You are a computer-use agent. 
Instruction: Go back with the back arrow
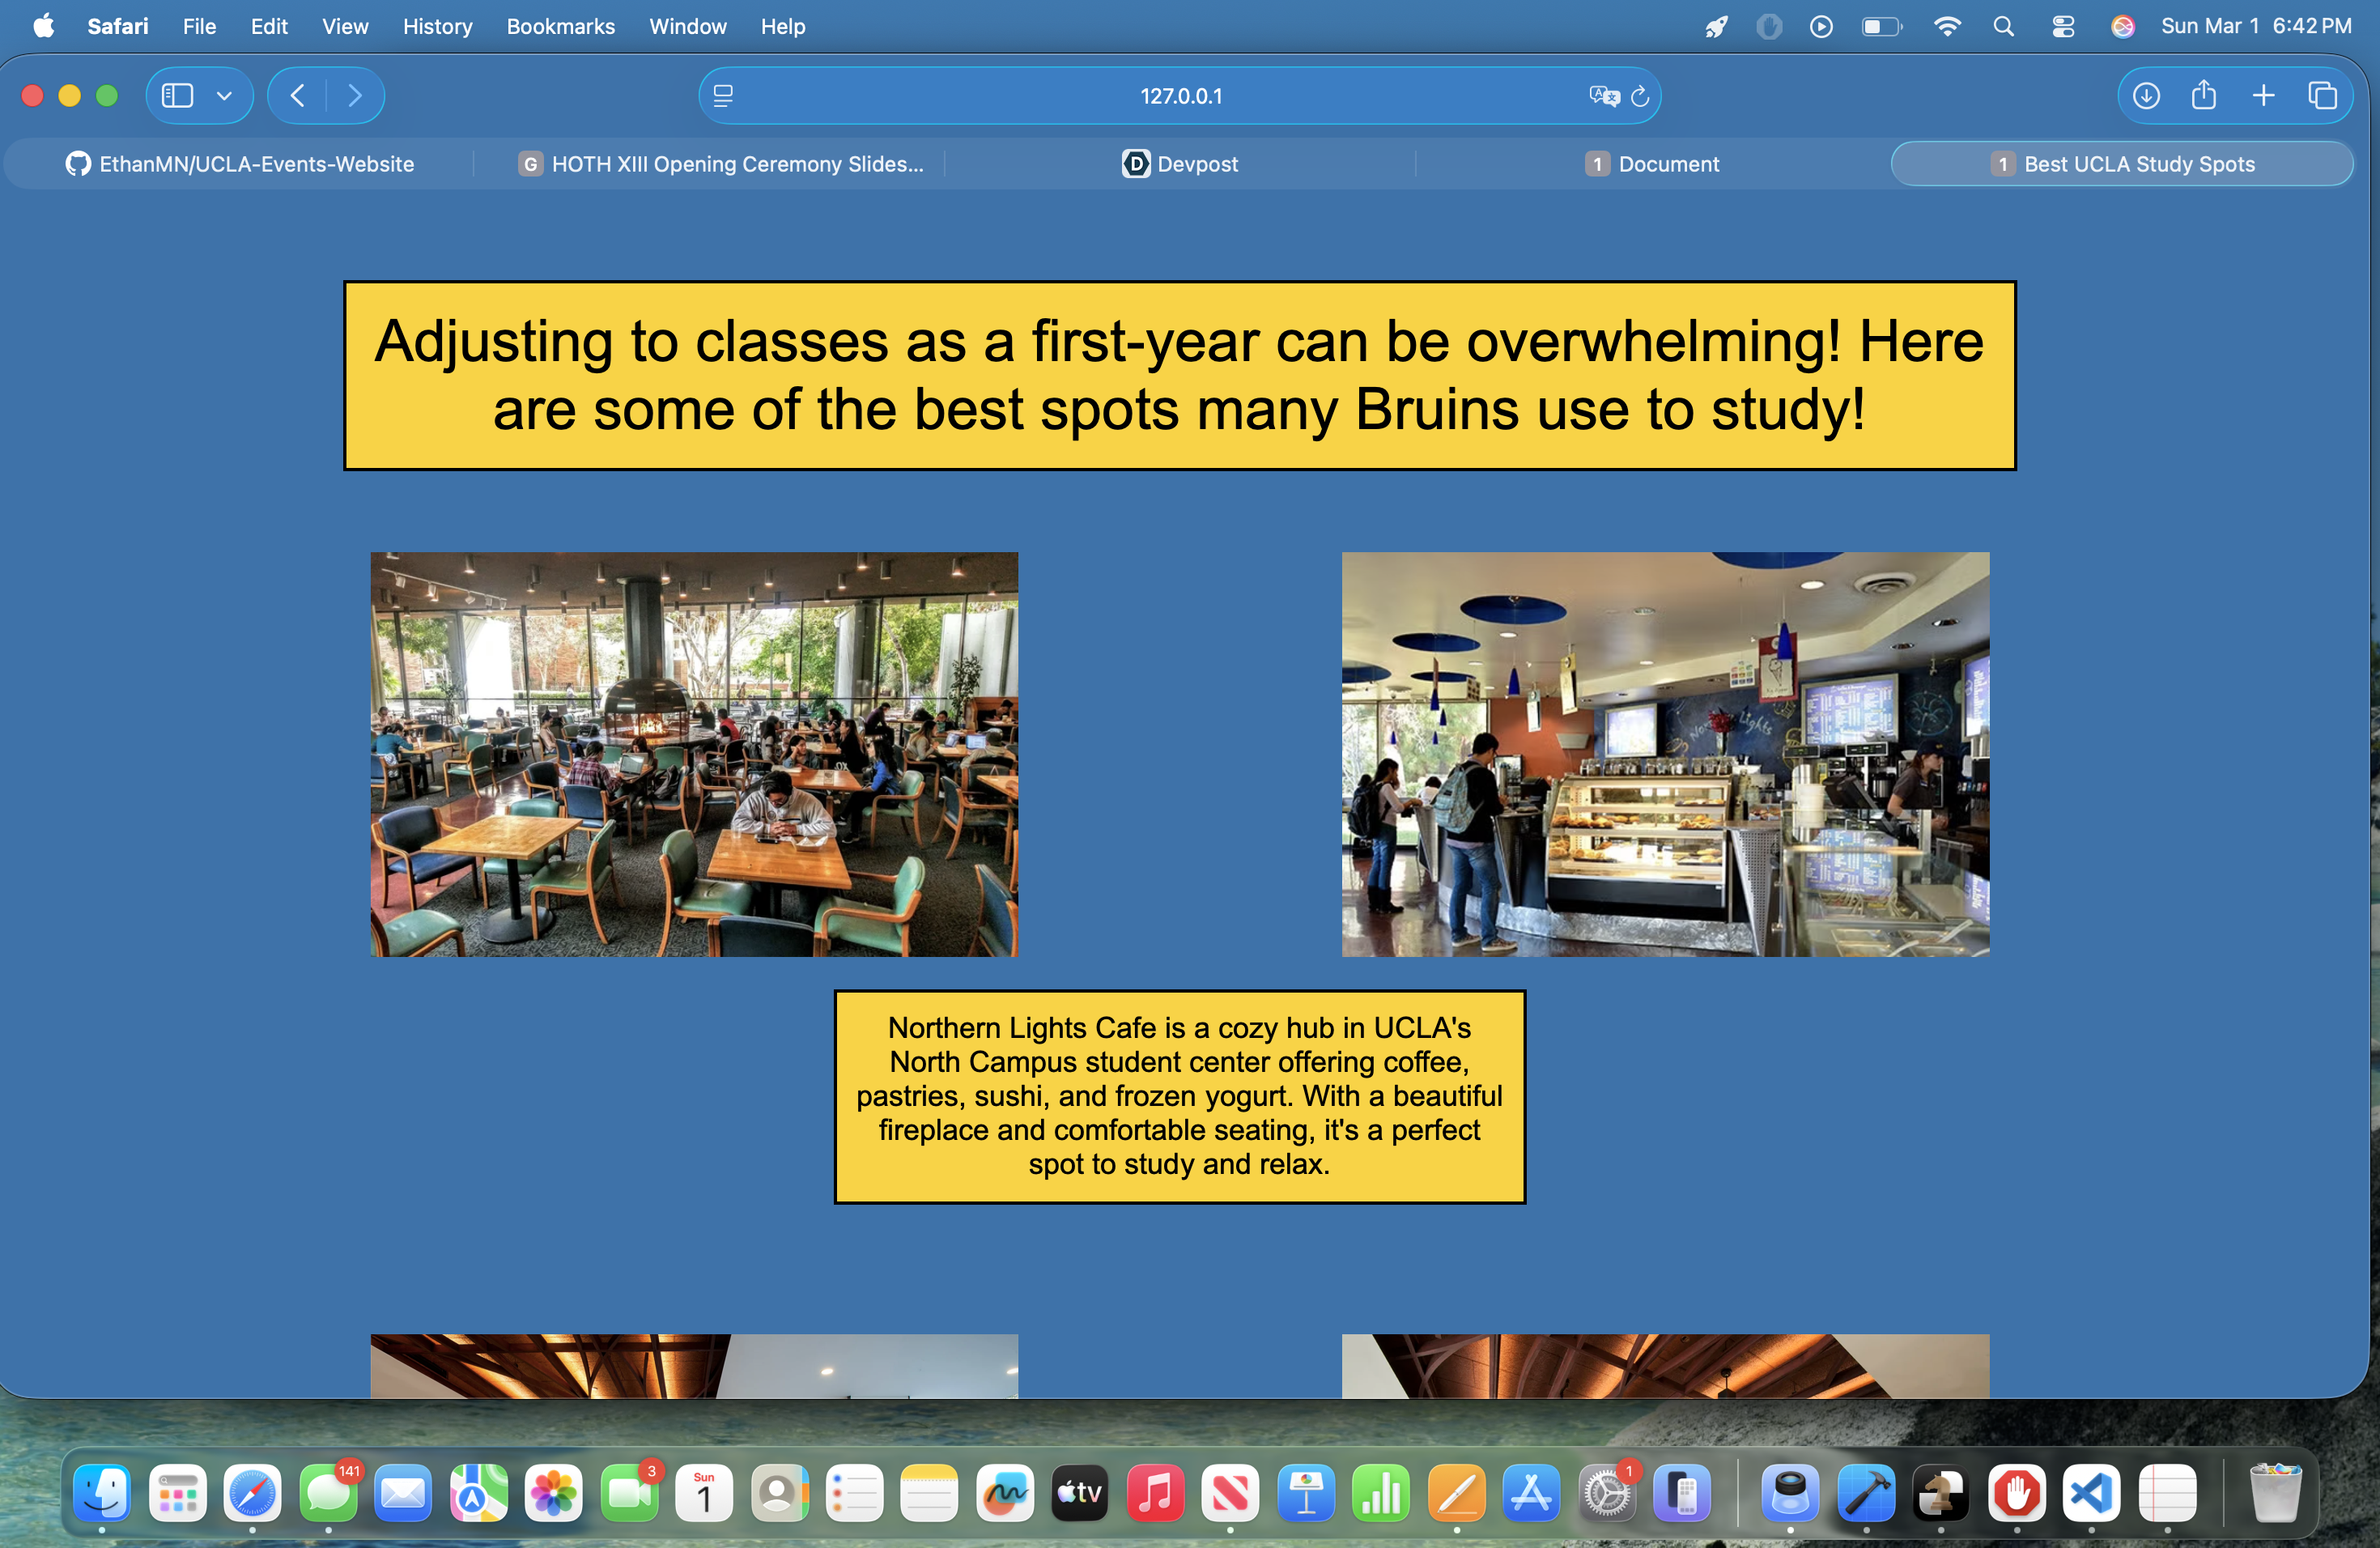297,96
